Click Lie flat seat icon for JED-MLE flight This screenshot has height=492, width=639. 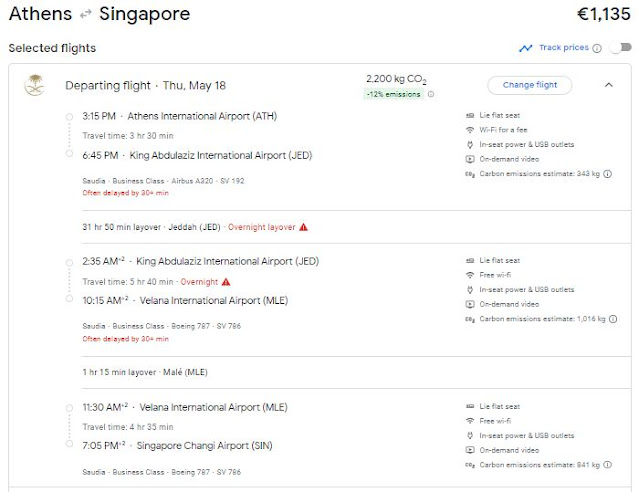click(470, 260)
